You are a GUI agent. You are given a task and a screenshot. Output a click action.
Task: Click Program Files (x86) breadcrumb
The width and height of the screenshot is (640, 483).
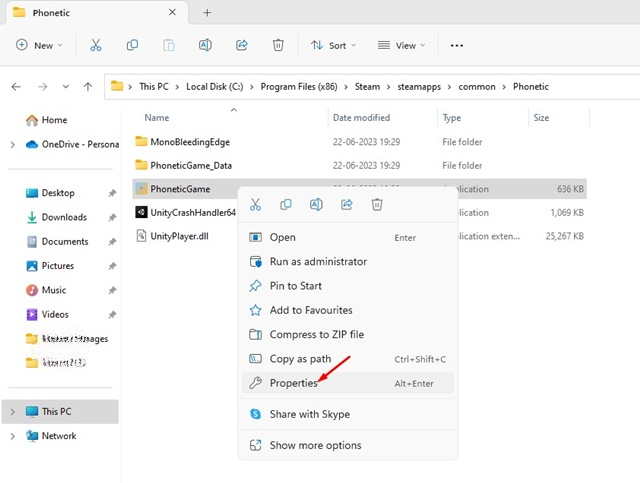(299, 87)
